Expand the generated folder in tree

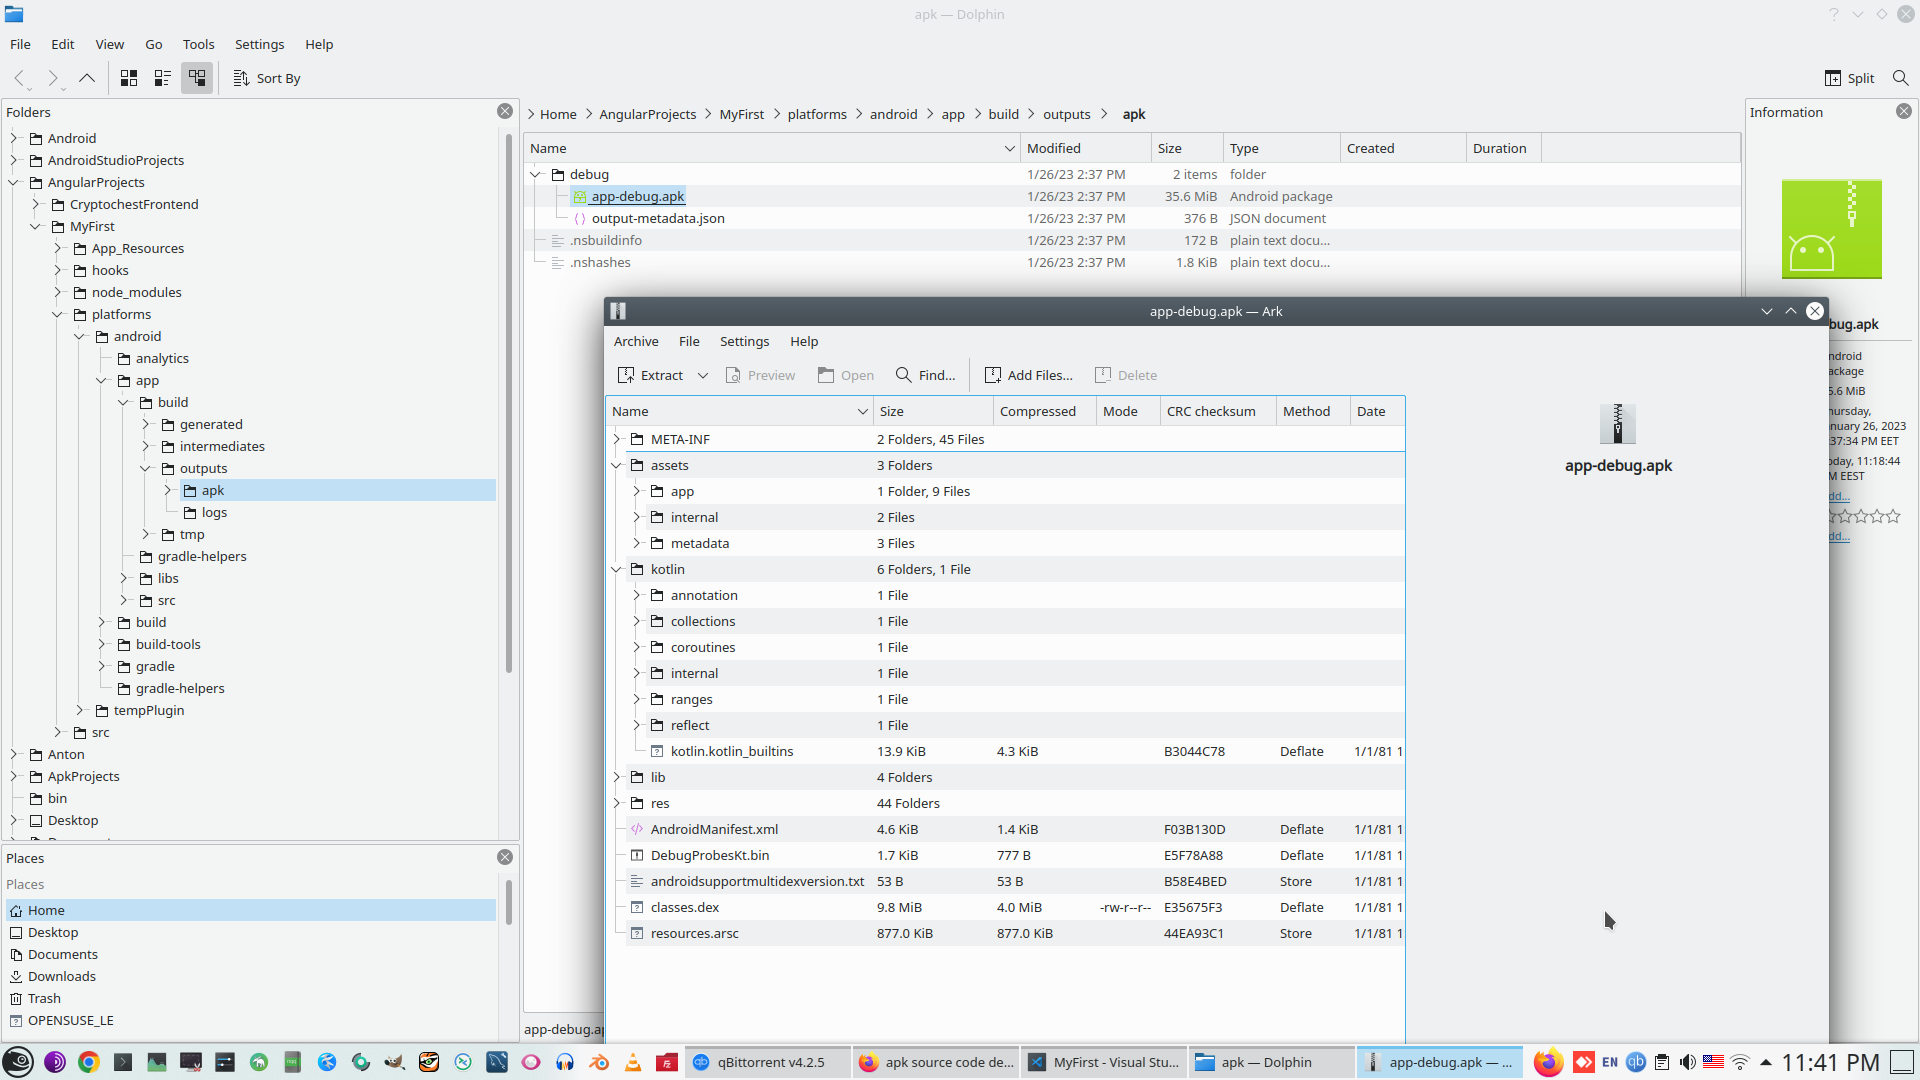coord(146,424)
